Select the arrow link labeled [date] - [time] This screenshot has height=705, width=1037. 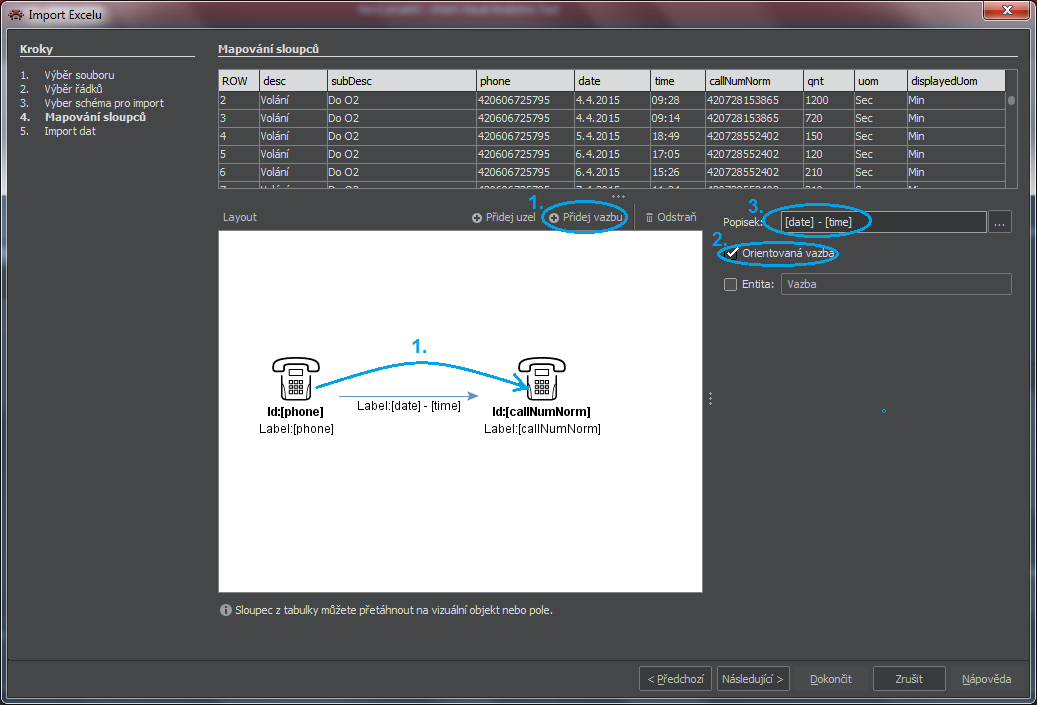pos(410,395)
